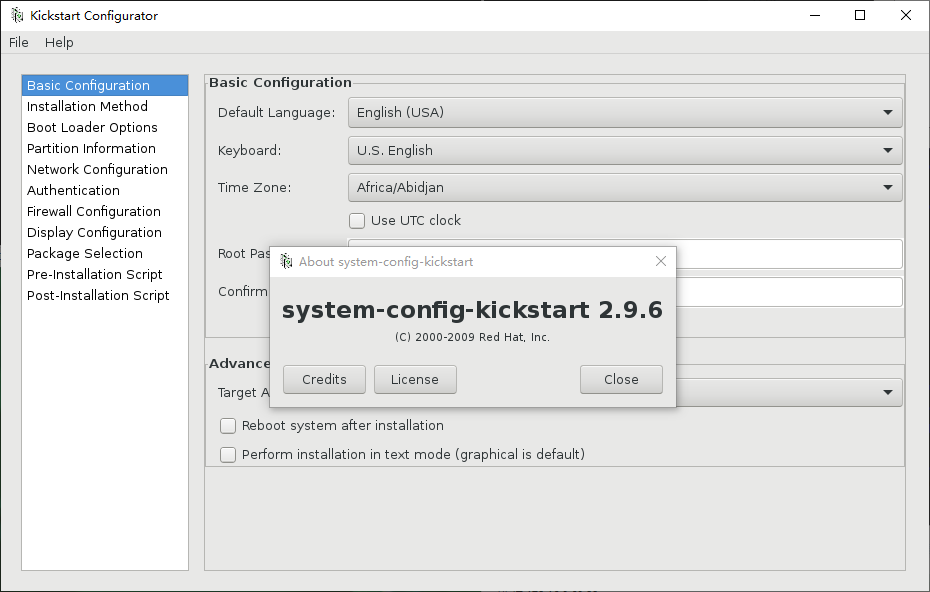
Task: Enable text mode installation checkbox
Action: [228, 454]
